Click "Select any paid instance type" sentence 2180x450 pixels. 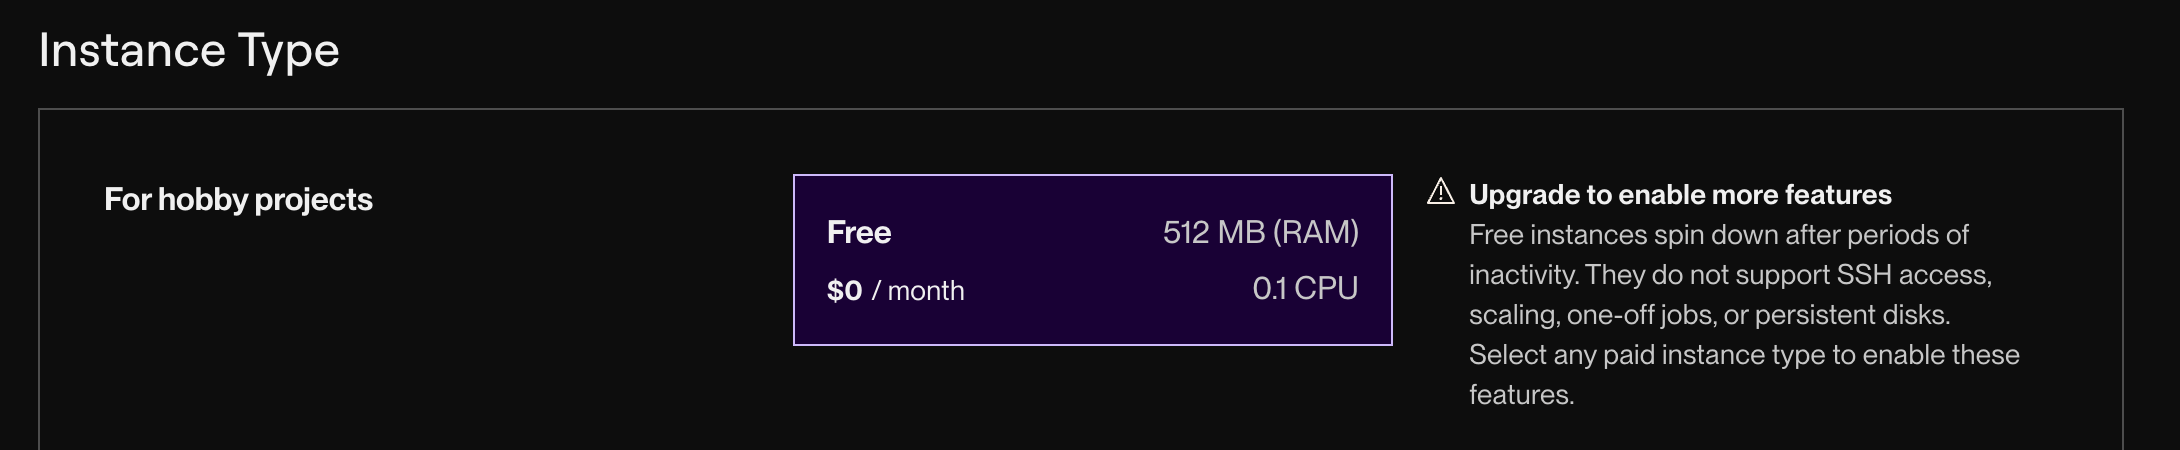click(1743, 354)
